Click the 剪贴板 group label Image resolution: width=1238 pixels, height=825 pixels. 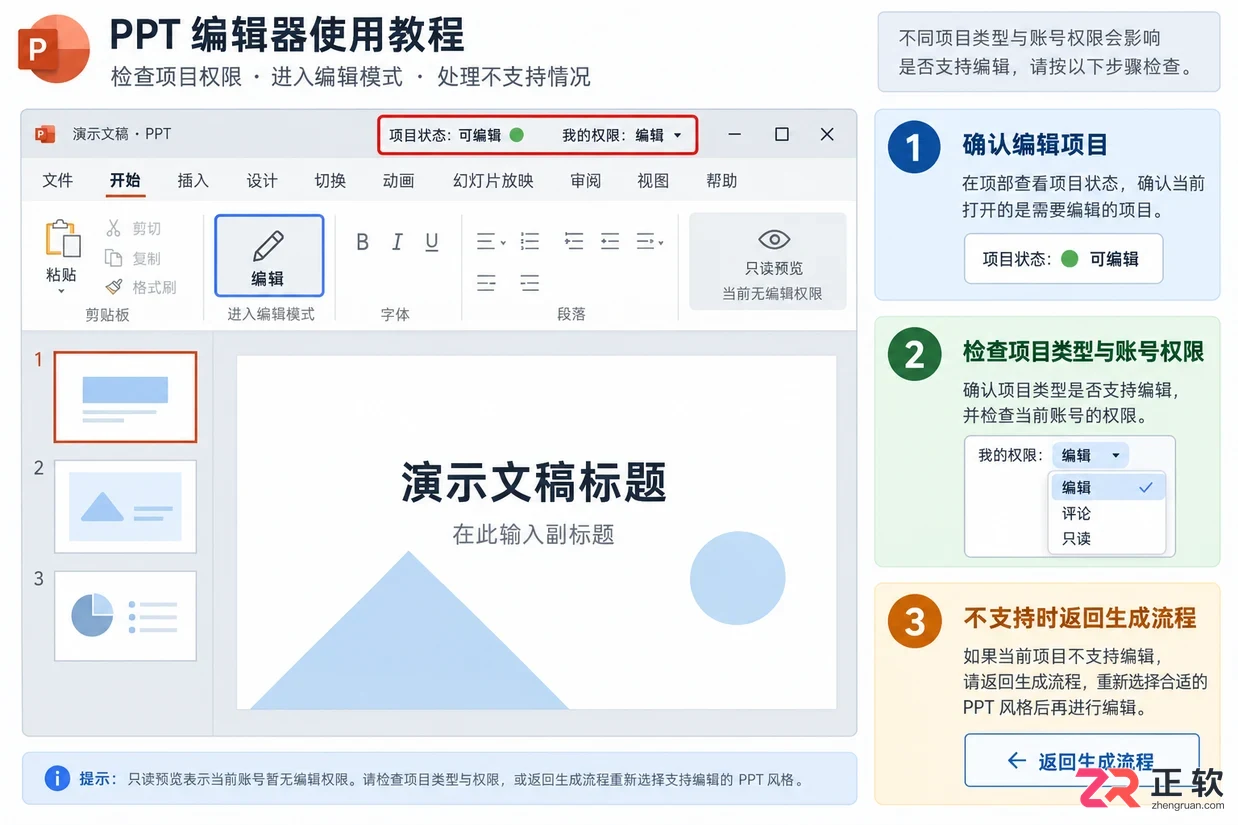pyautogui.click(x=107, y=314)
